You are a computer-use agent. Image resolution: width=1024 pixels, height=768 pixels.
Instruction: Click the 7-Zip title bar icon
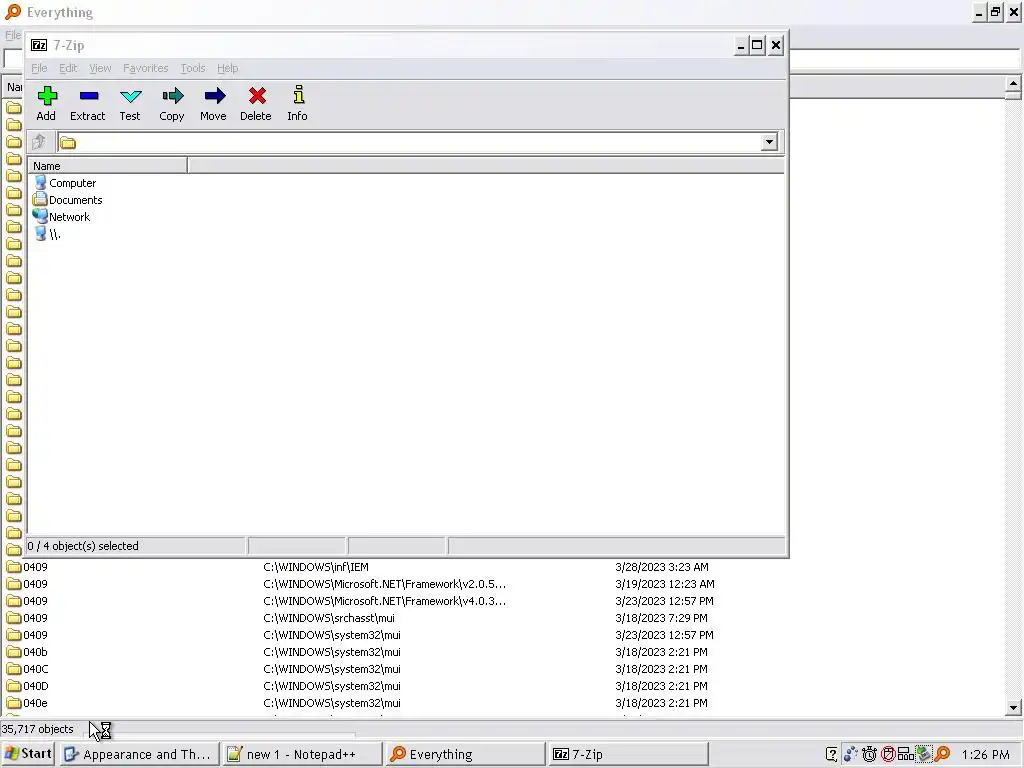coord(39,45)
